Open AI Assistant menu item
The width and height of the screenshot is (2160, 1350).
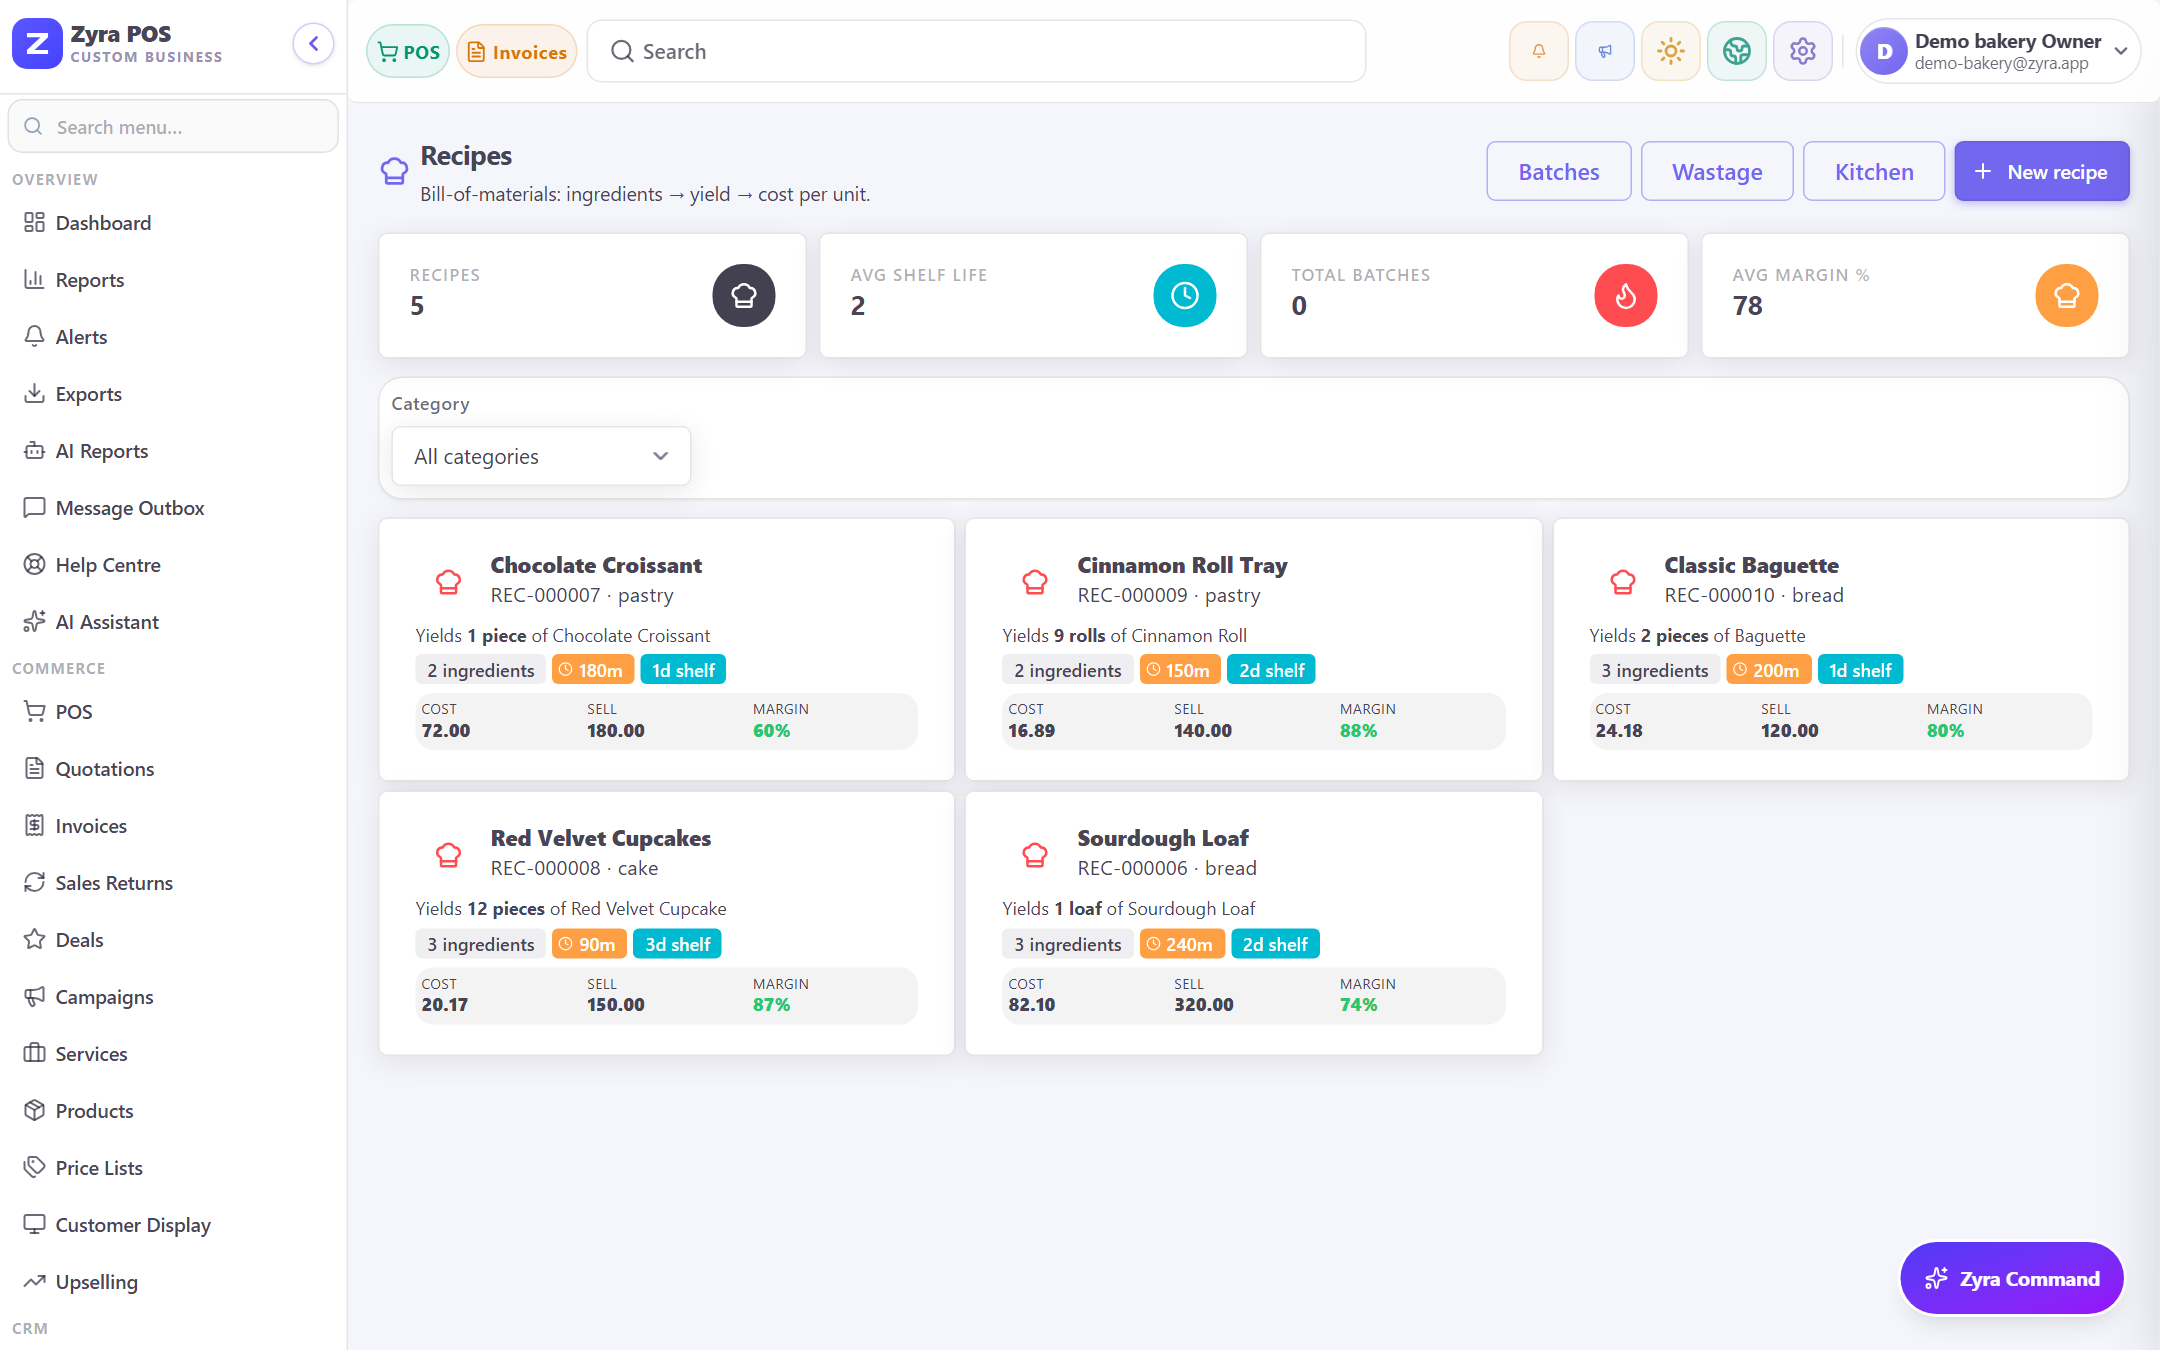tap(173, 622)
